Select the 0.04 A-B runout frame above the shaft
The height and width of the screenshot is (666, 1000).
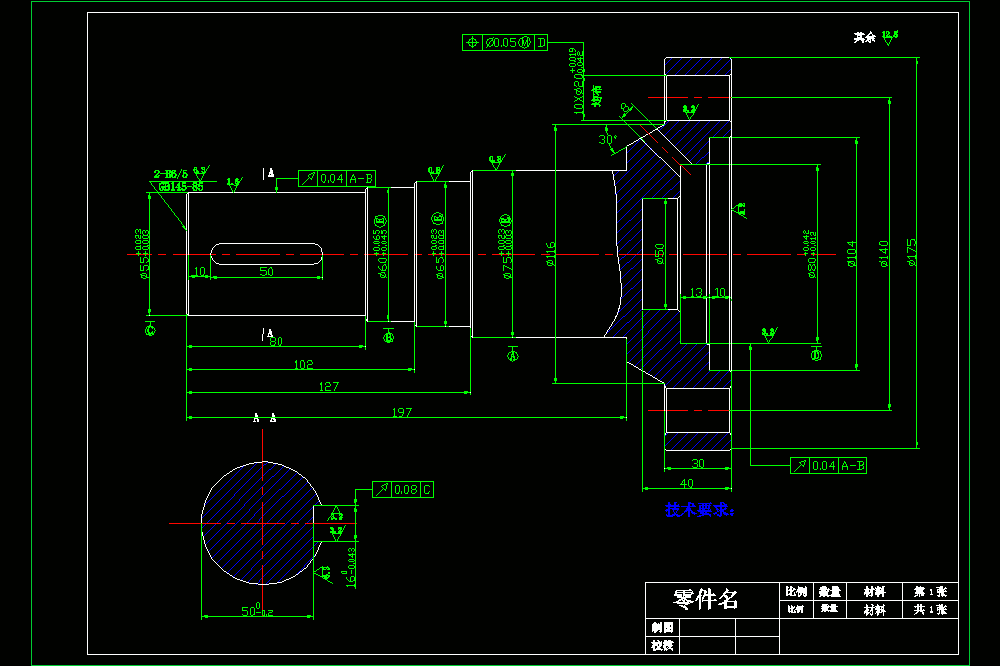337,179
